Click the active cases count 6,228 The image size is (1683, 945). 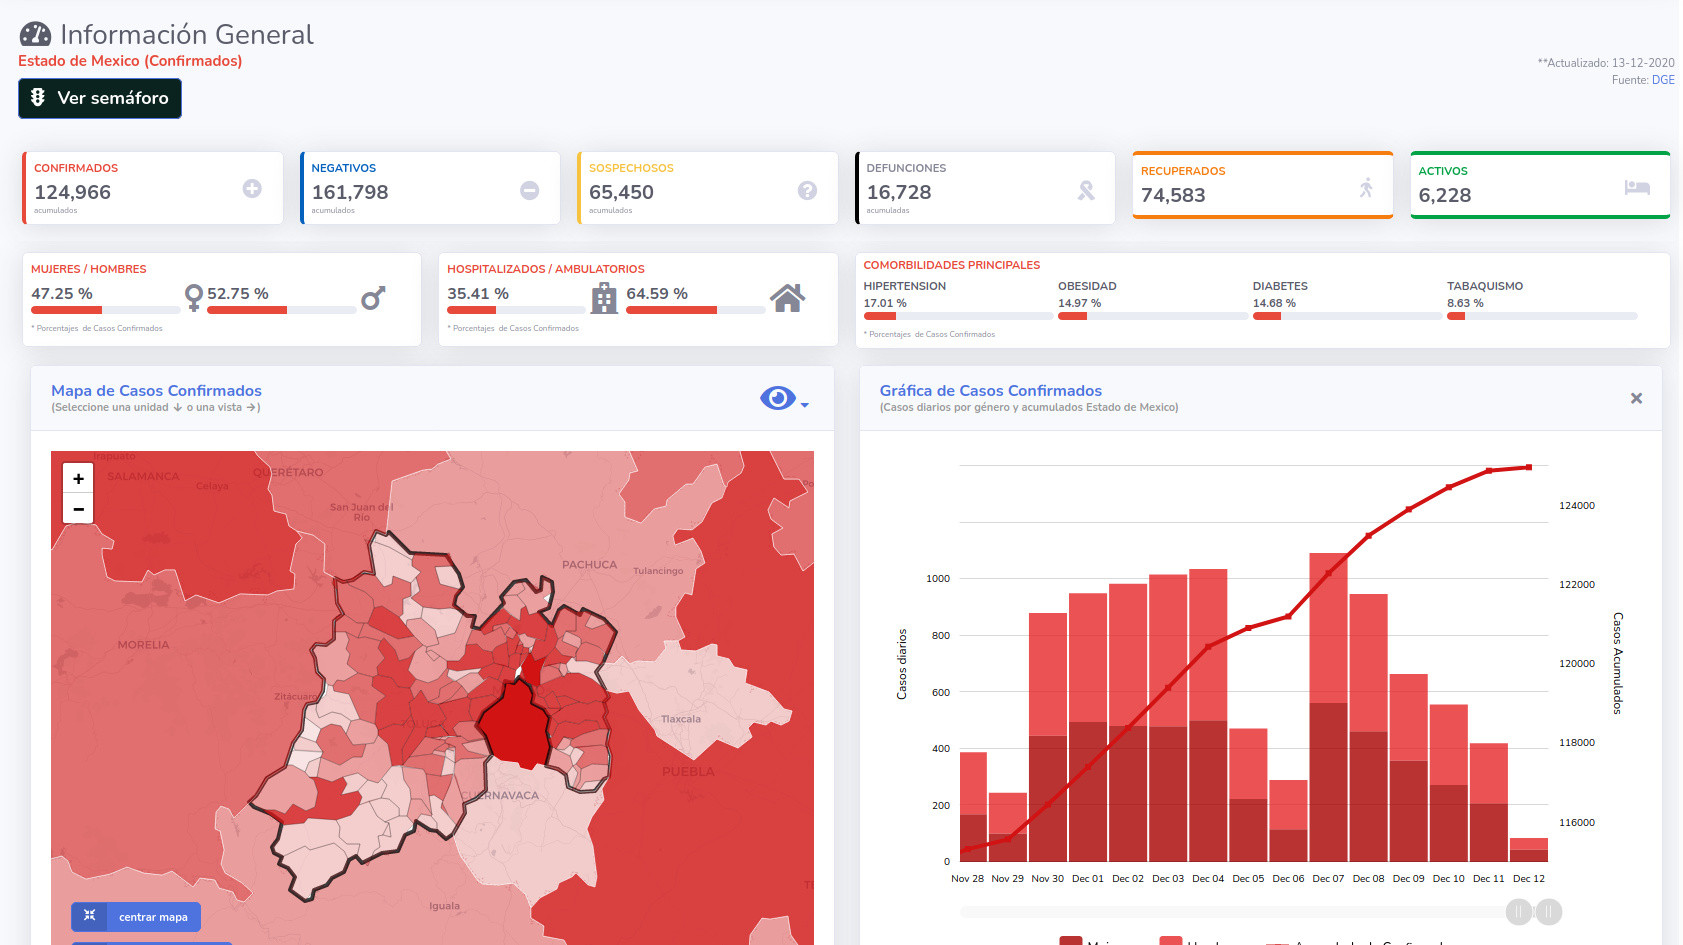pos(1445,195)
